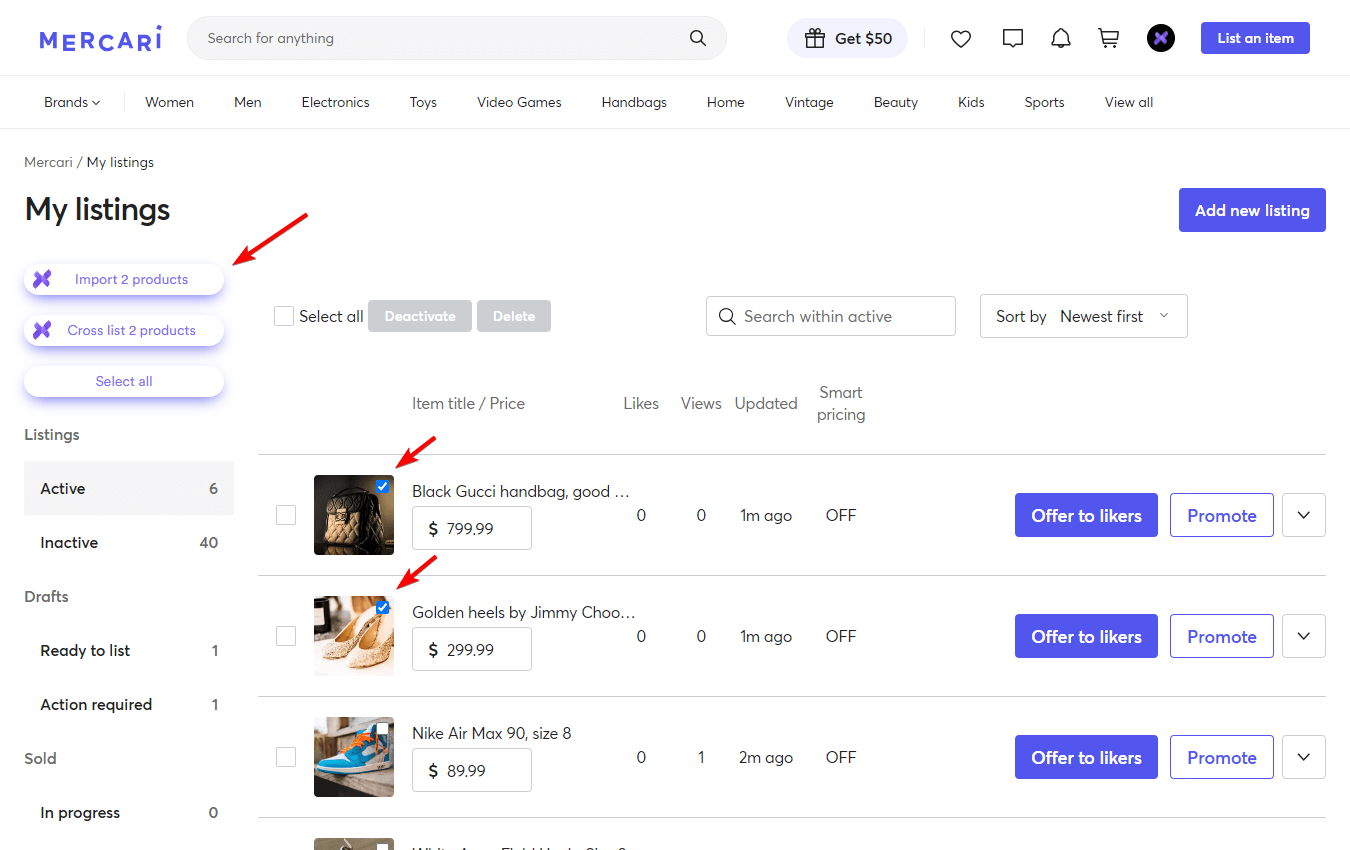Open the favorites heart icon
The image size is (1350, 850).
961,38
